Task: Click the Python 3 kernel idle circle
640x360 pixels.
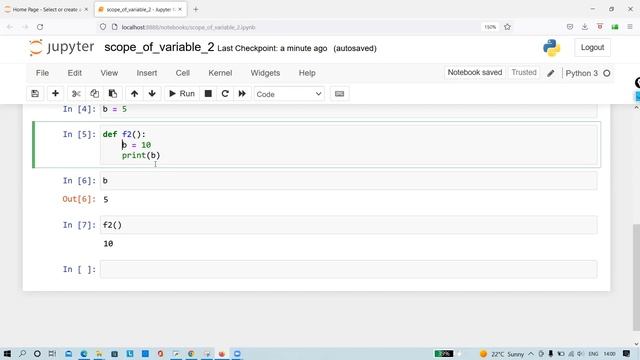Action: 607,73
